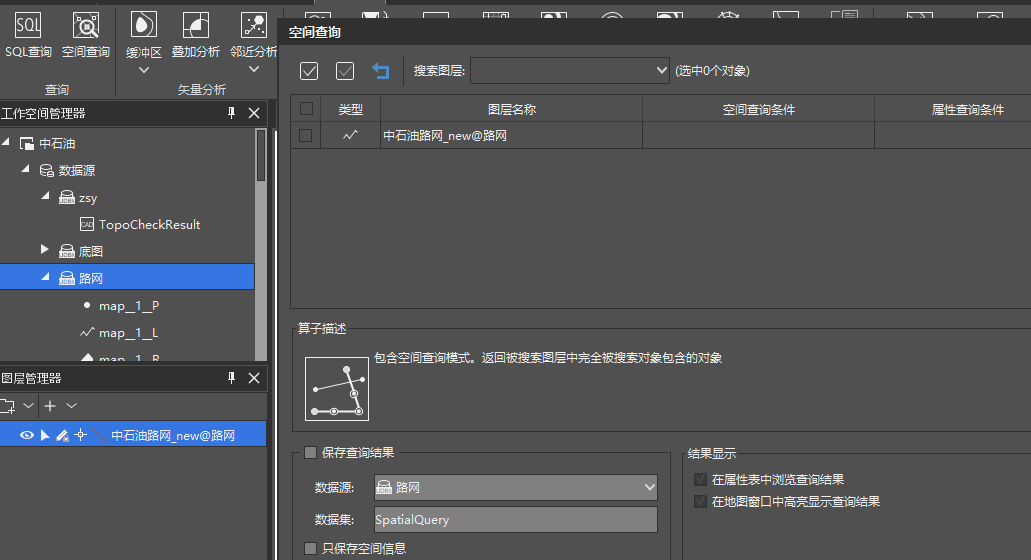Expand the 邻近分析 dropdown arrow
This screenshot has height=560, width=1031.
point(254,69)
